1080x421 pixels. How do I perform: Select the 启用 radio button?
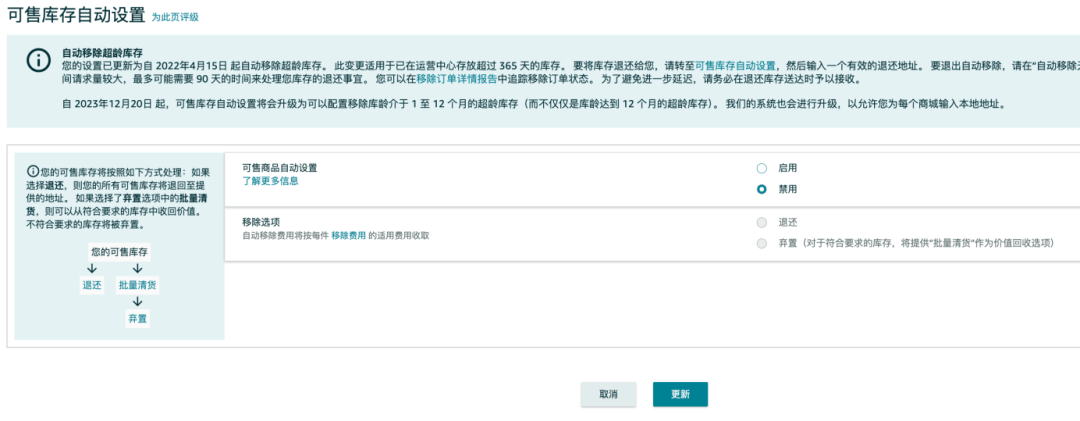click(x=761, y=168)
